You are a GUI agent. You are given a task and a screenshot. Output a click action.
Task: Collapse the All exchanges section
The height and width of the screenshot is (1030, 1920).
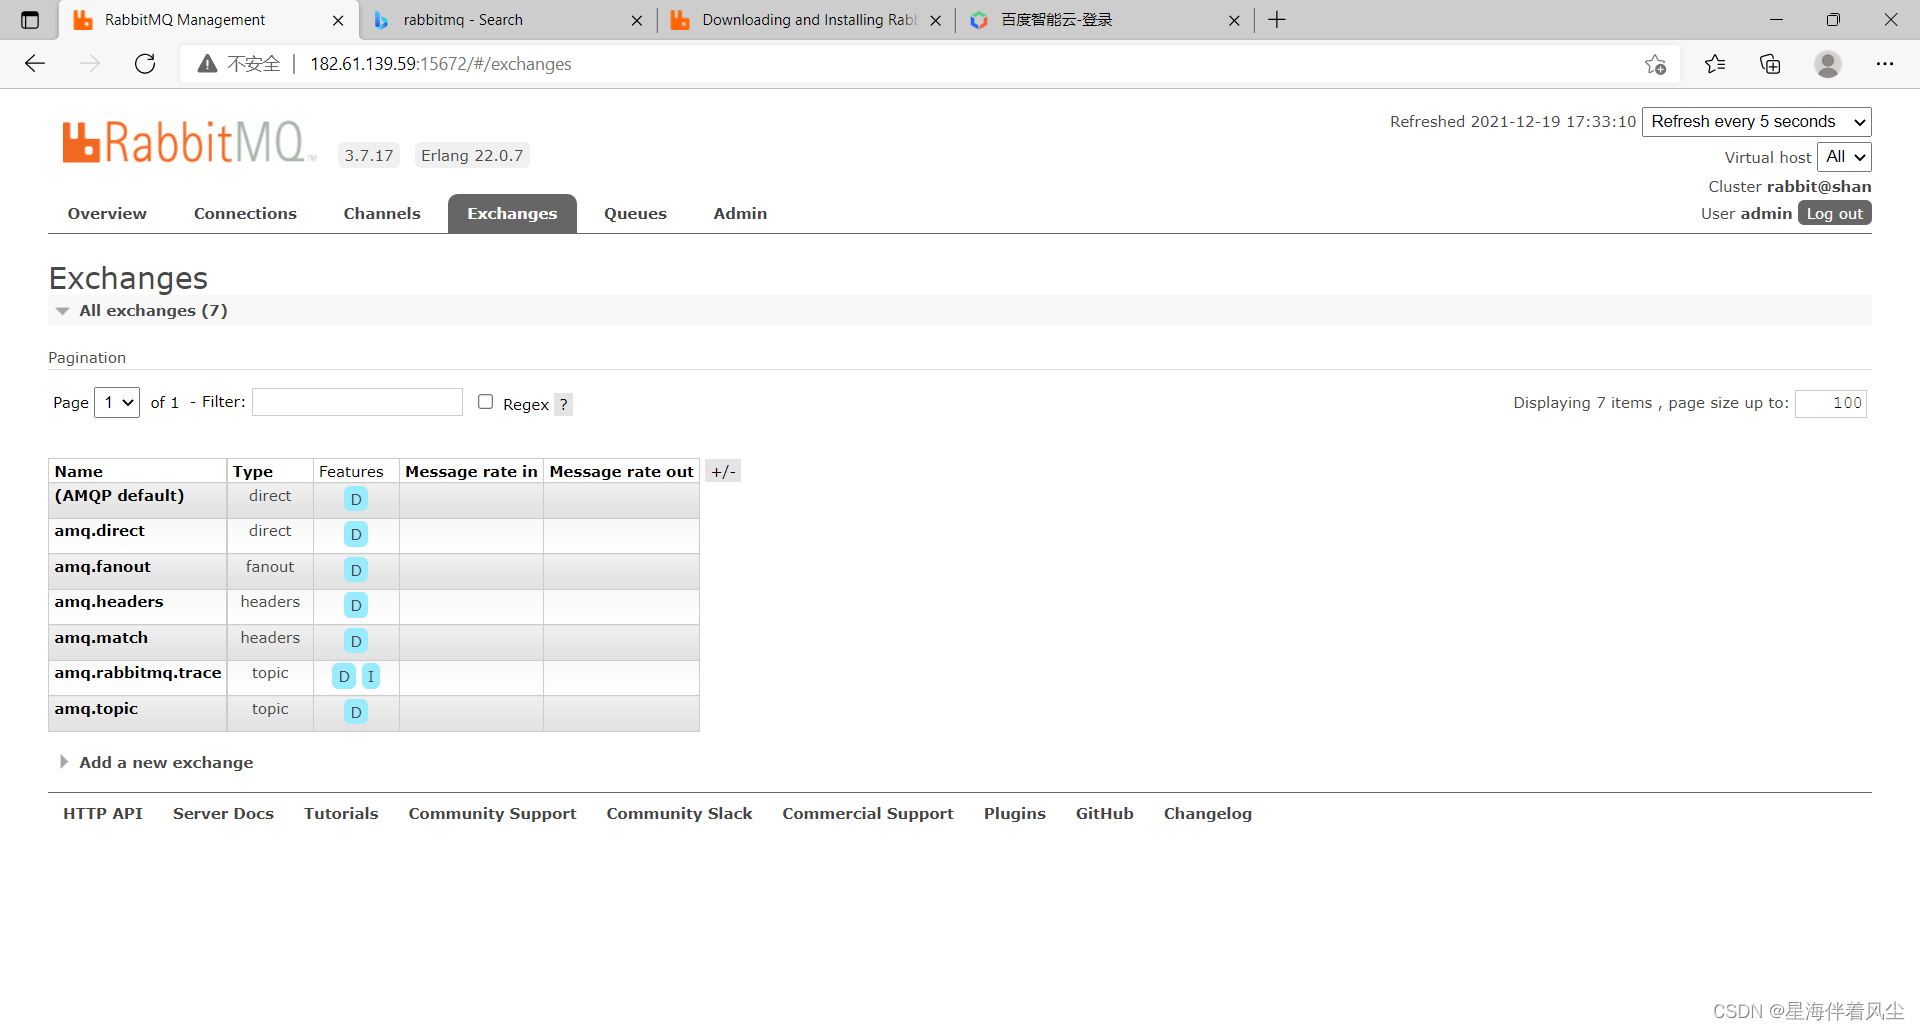(x=63, y=310)
